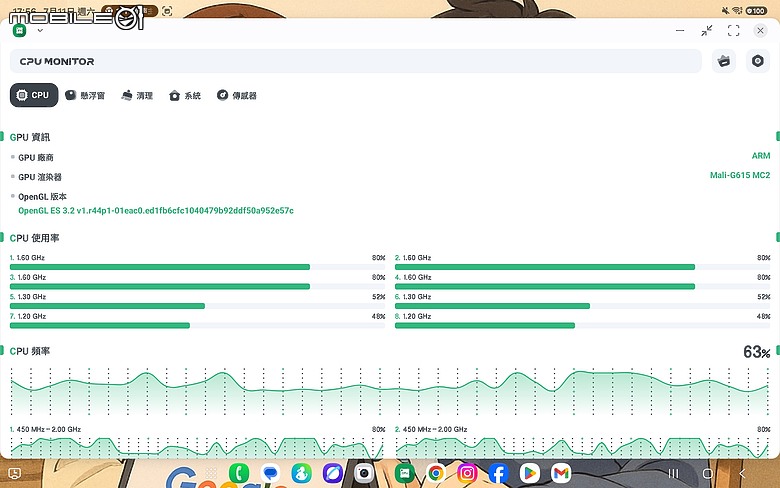The height and width of the screenshot is (488, 780).
Task: Launch Chrome from the taskbar
Action: [x=436, y=473]
